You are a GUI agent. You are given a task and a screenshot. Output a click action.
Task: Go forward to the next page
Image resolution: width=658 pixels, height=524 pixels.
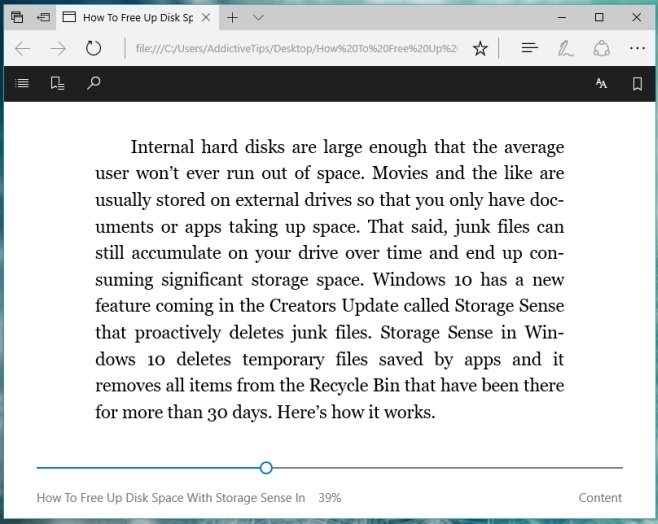coord(58,49)
